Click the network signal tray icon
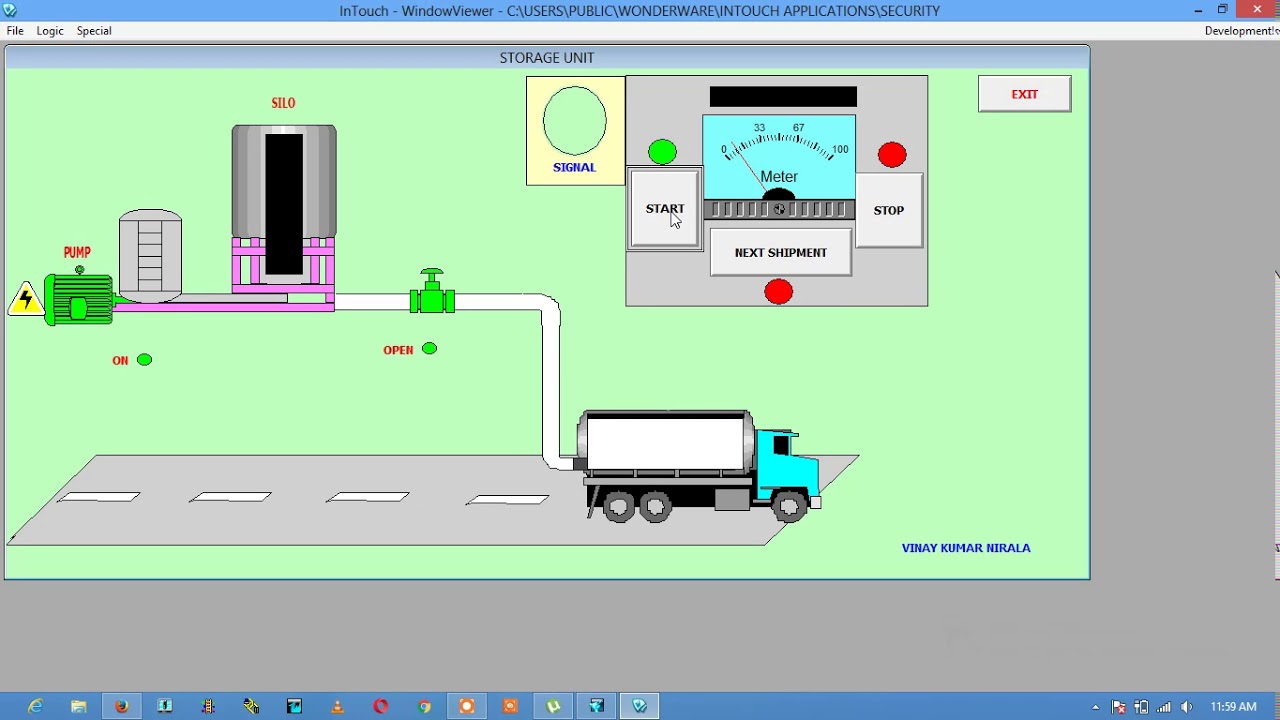 coord(1164,707)
